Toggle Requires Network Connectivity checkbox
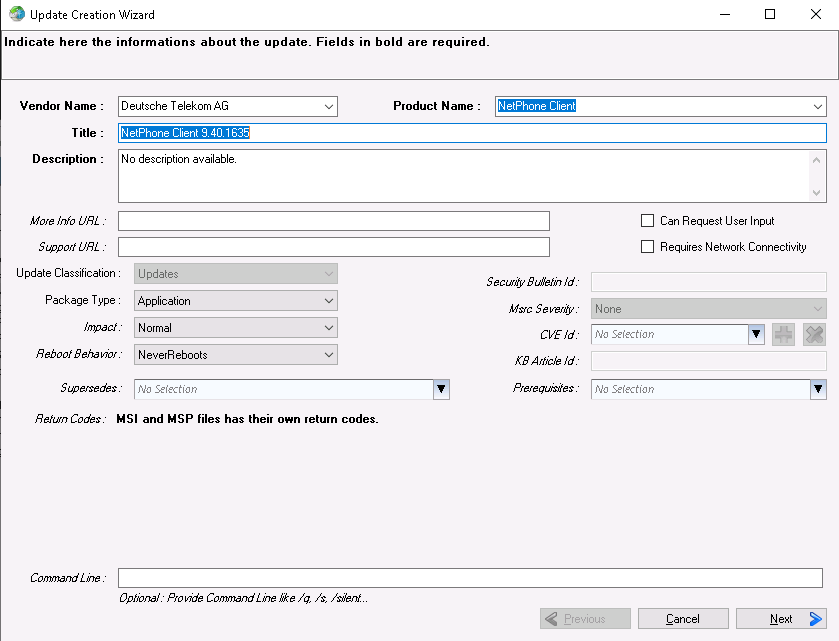Screen dimensions: 839x641 [647, 247]
